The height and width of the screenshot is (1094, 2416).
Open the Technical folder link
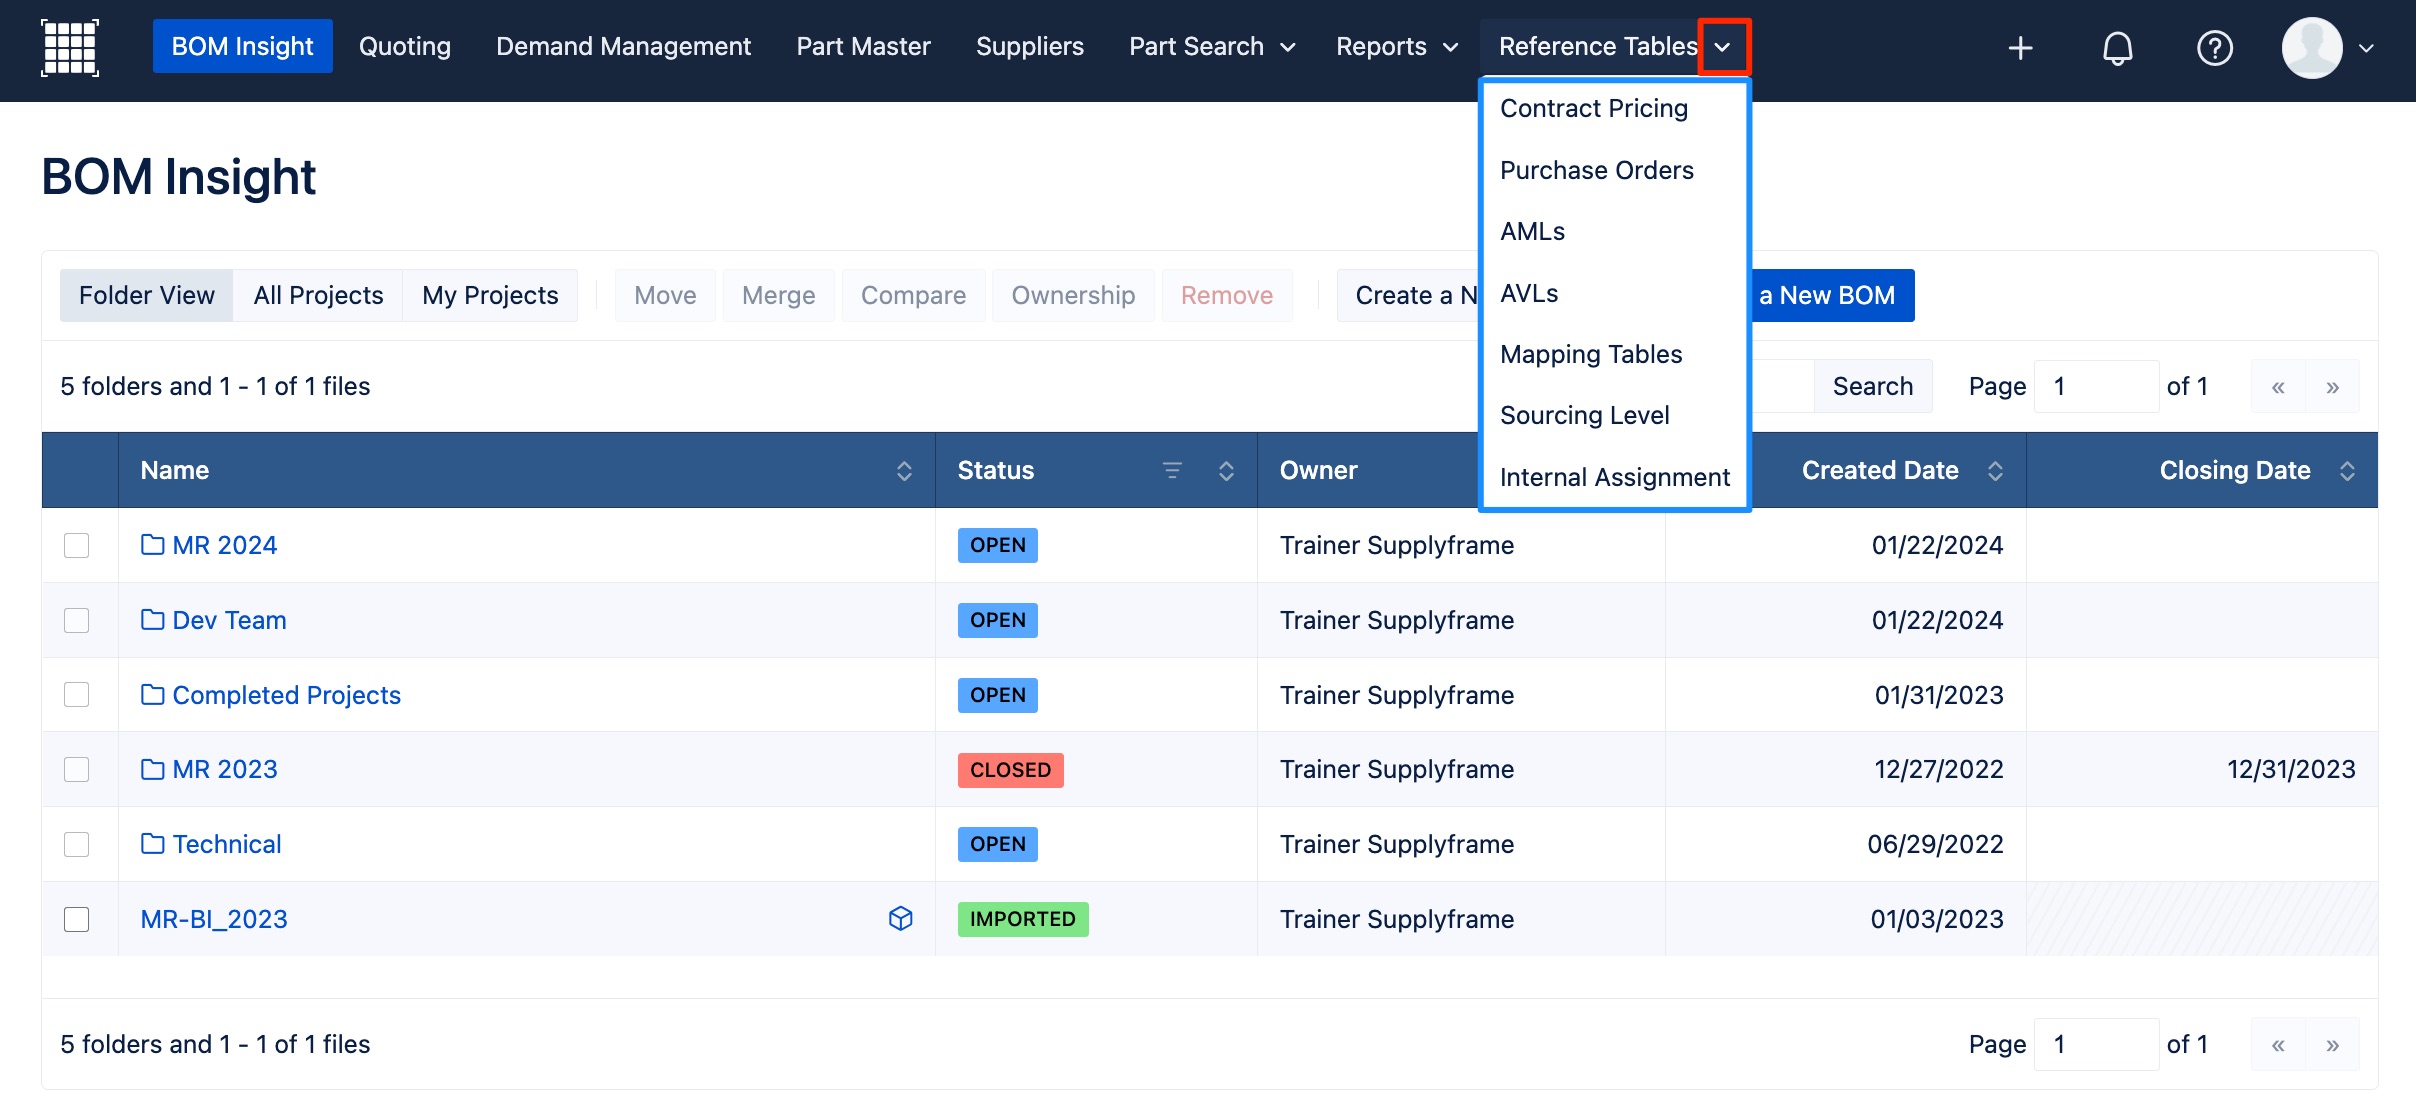[x=226, y=844]
